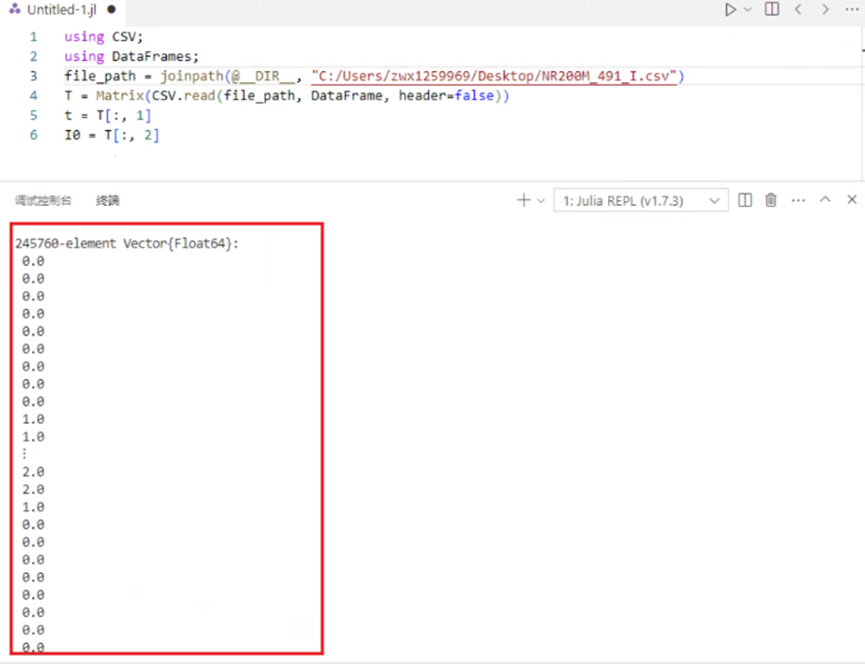Click line number 1 in gutter
865x666 pixels.
[34, 37]
